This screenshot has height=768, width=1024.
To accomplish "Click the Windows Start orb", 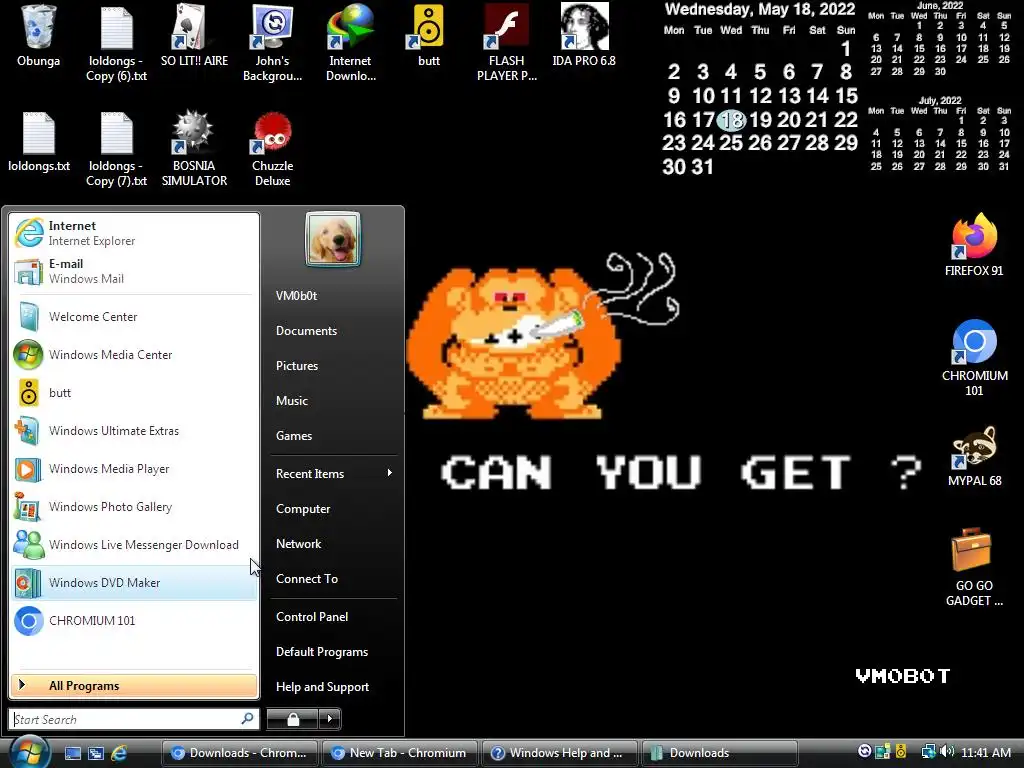I will [29, 752].
